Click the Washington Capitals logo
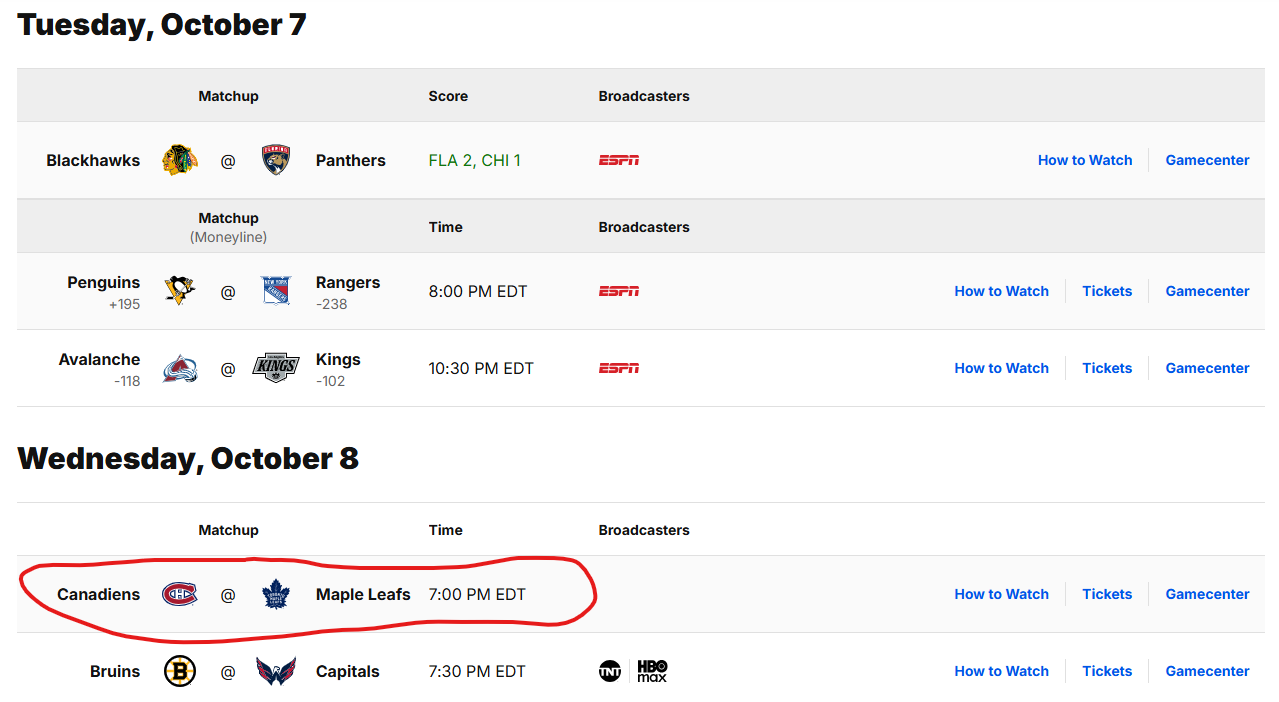Viewport: 1279px width, 702px height. (276, 671)
